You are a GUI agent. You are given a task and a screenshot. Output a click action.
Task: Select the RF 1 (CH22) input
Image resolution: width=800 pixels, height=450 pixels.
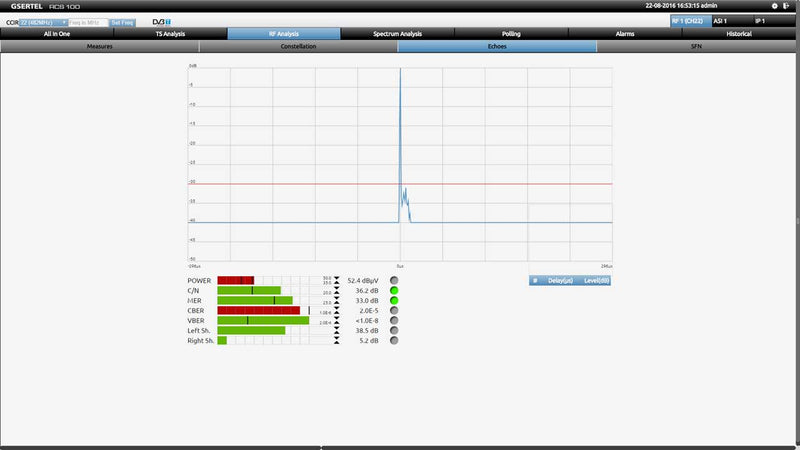[x=689, y=21]
